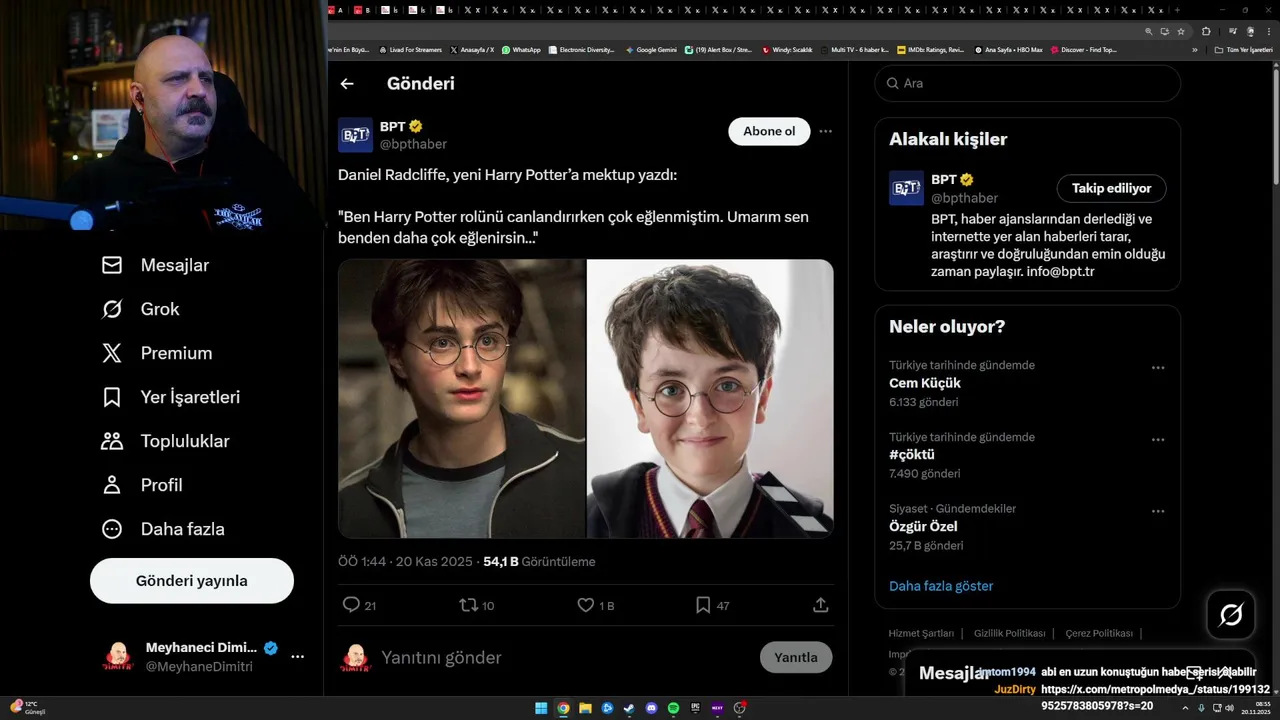Open Profil in the sidebar

[x=141, y=485]
